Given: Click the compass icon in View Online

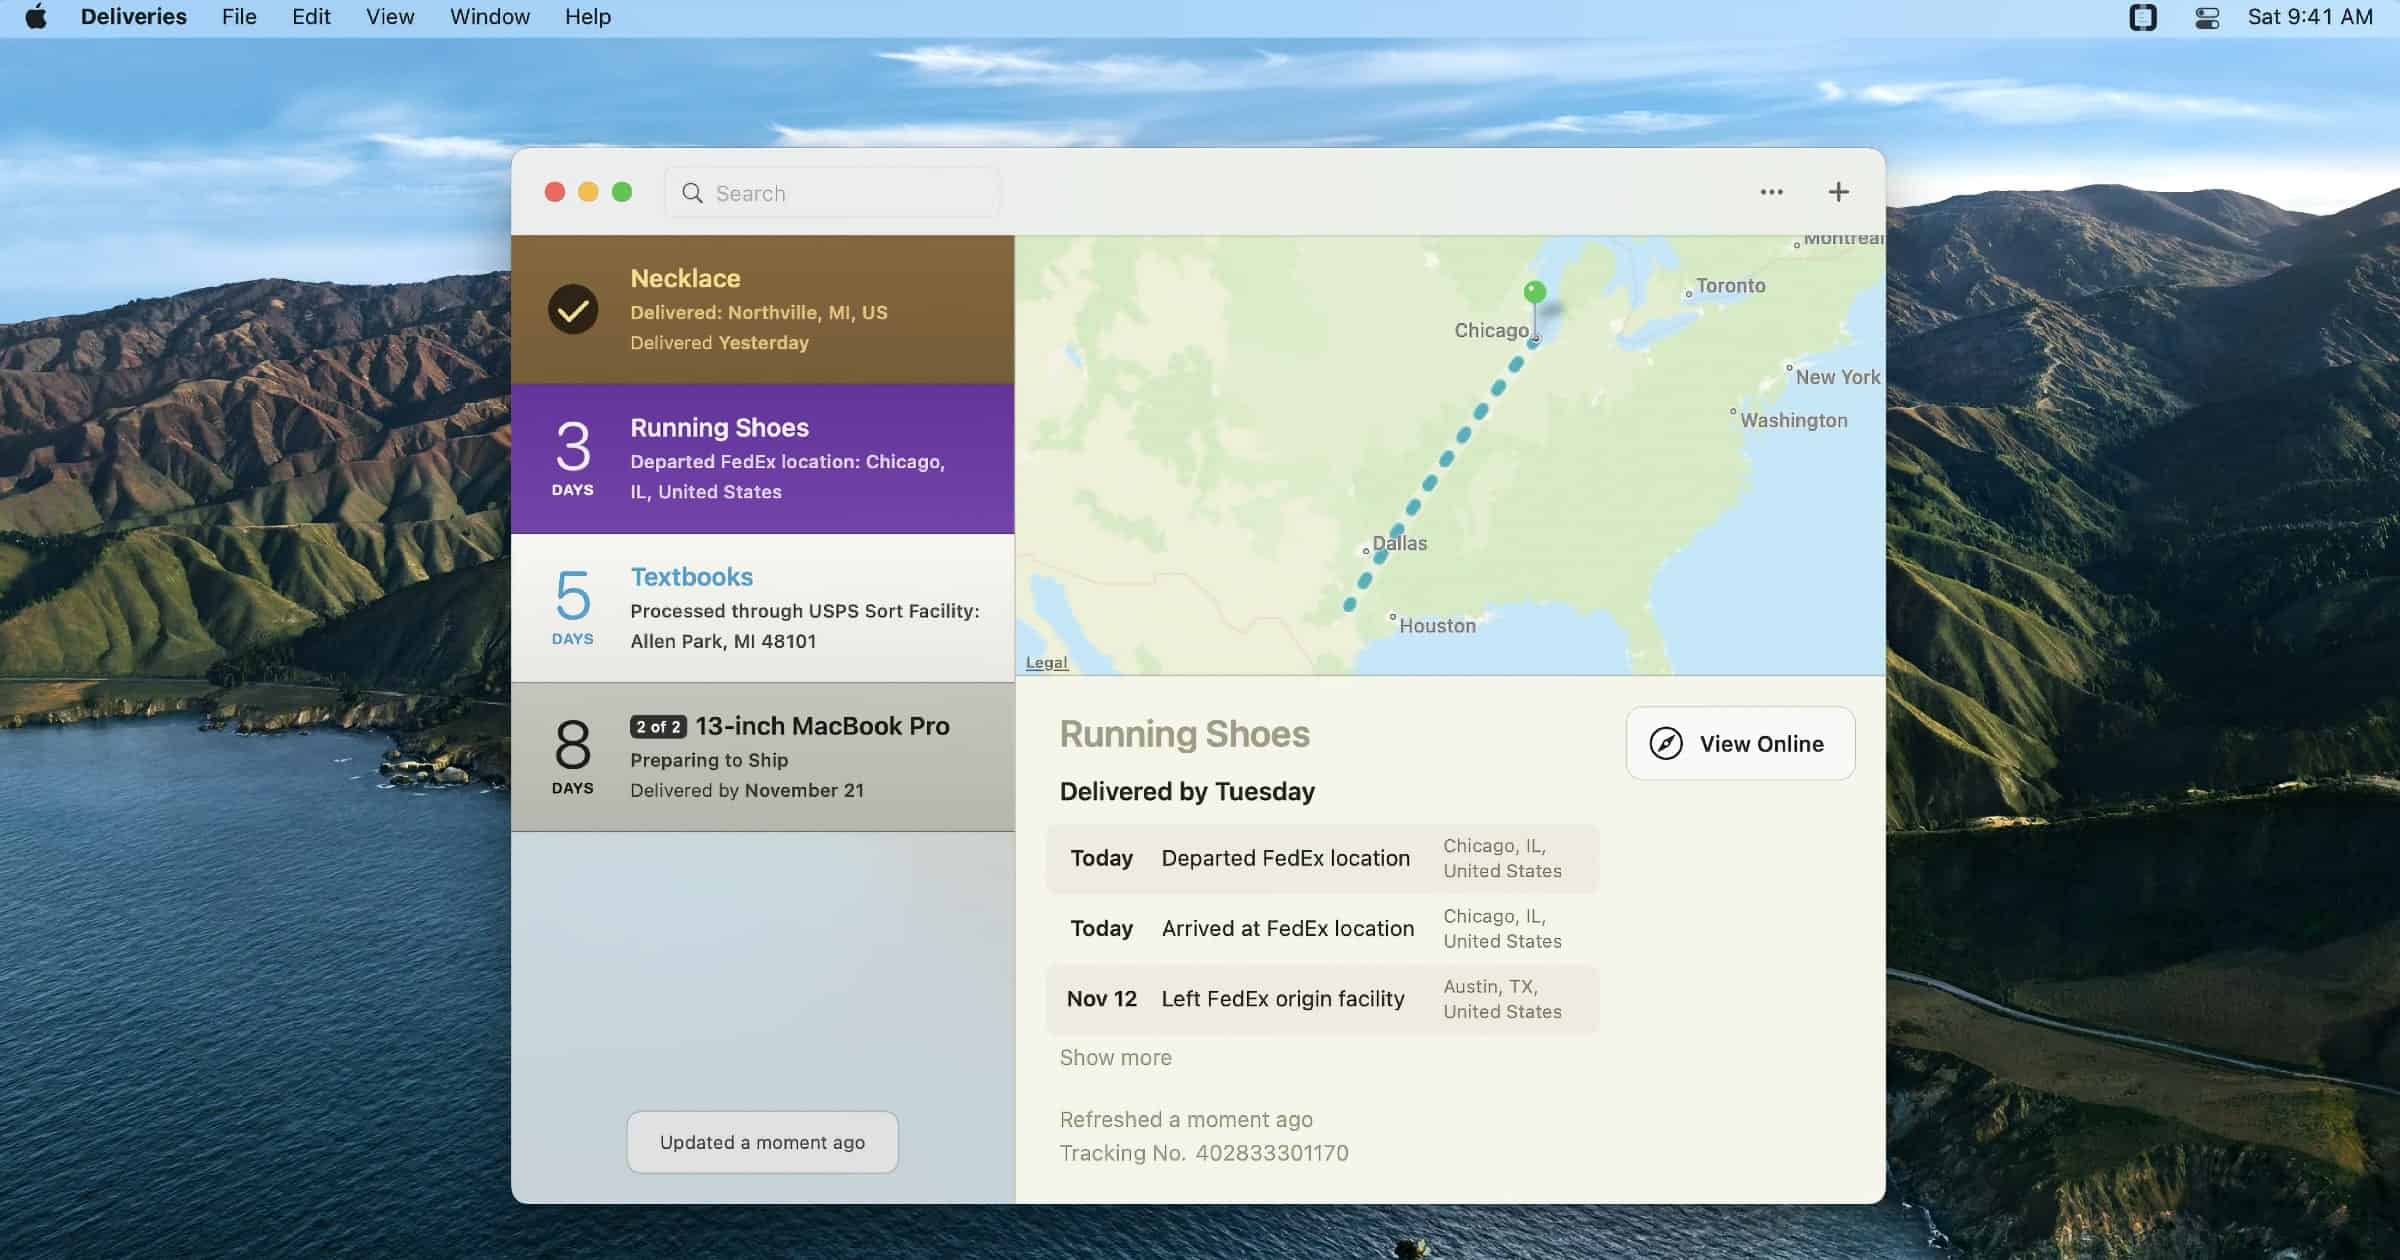Looking at the screenshot, I should 1666,744.
